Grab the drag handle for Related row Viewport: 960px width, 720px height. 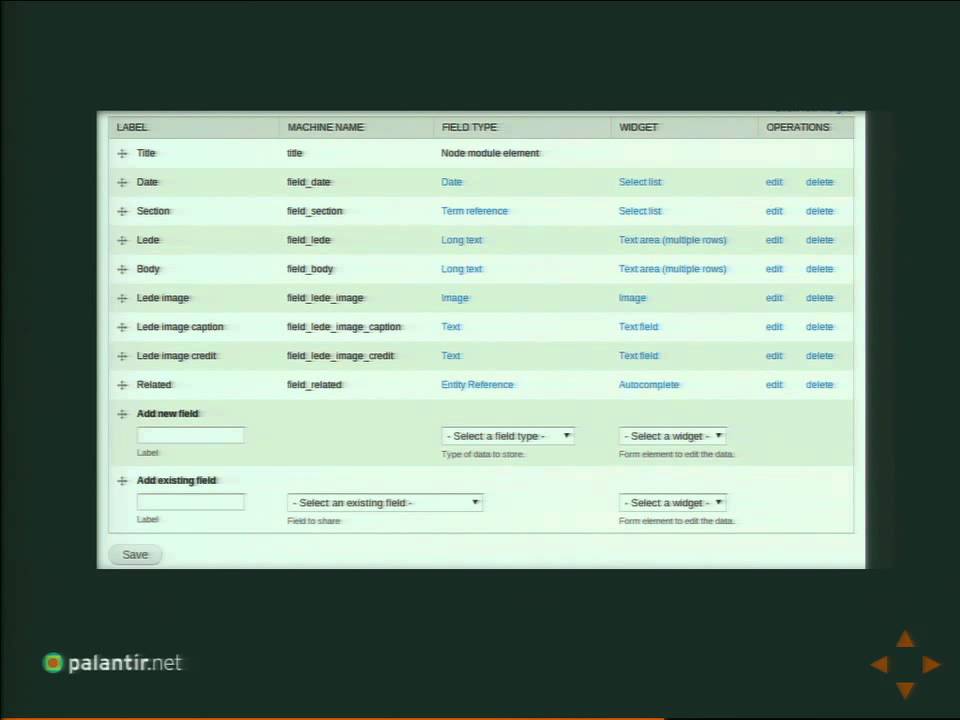tap(122, 385)
